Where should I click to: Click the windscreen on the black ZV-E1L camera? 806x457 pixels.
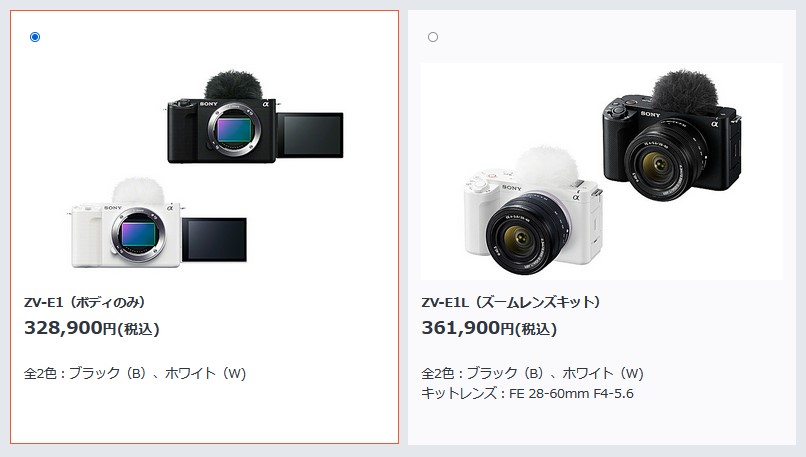pos(685,91)
